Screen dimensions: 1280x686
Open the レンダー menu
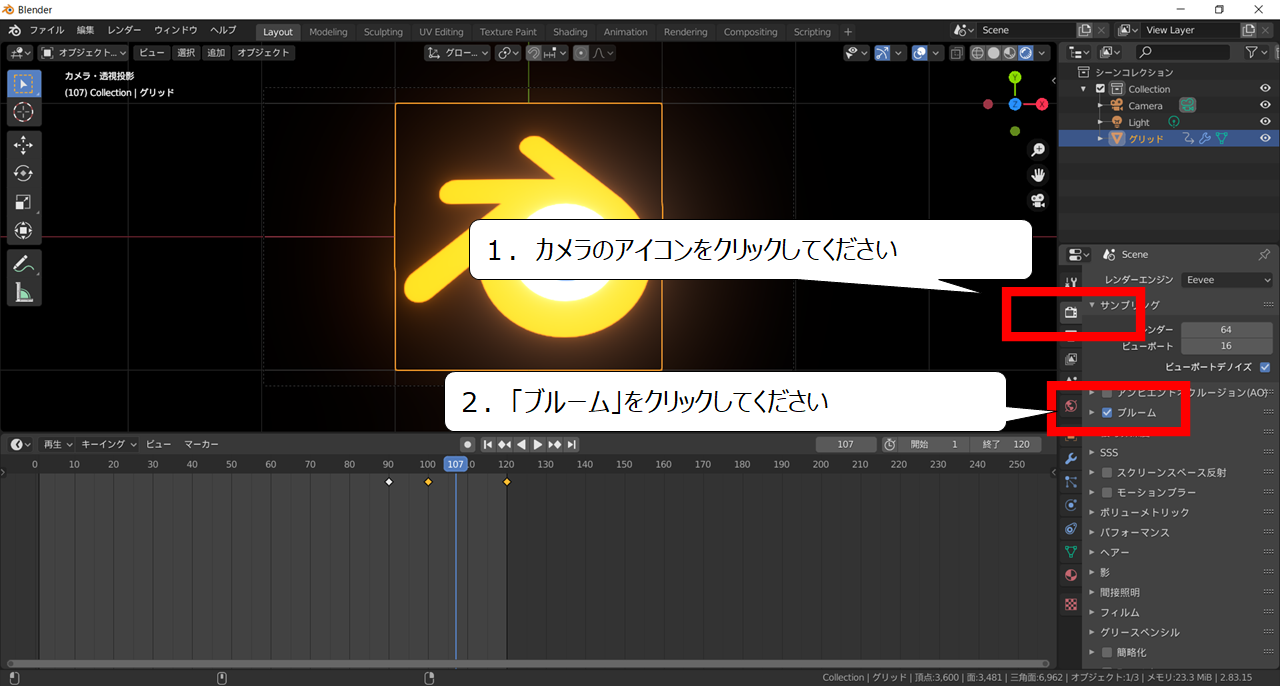coord(125,31)
